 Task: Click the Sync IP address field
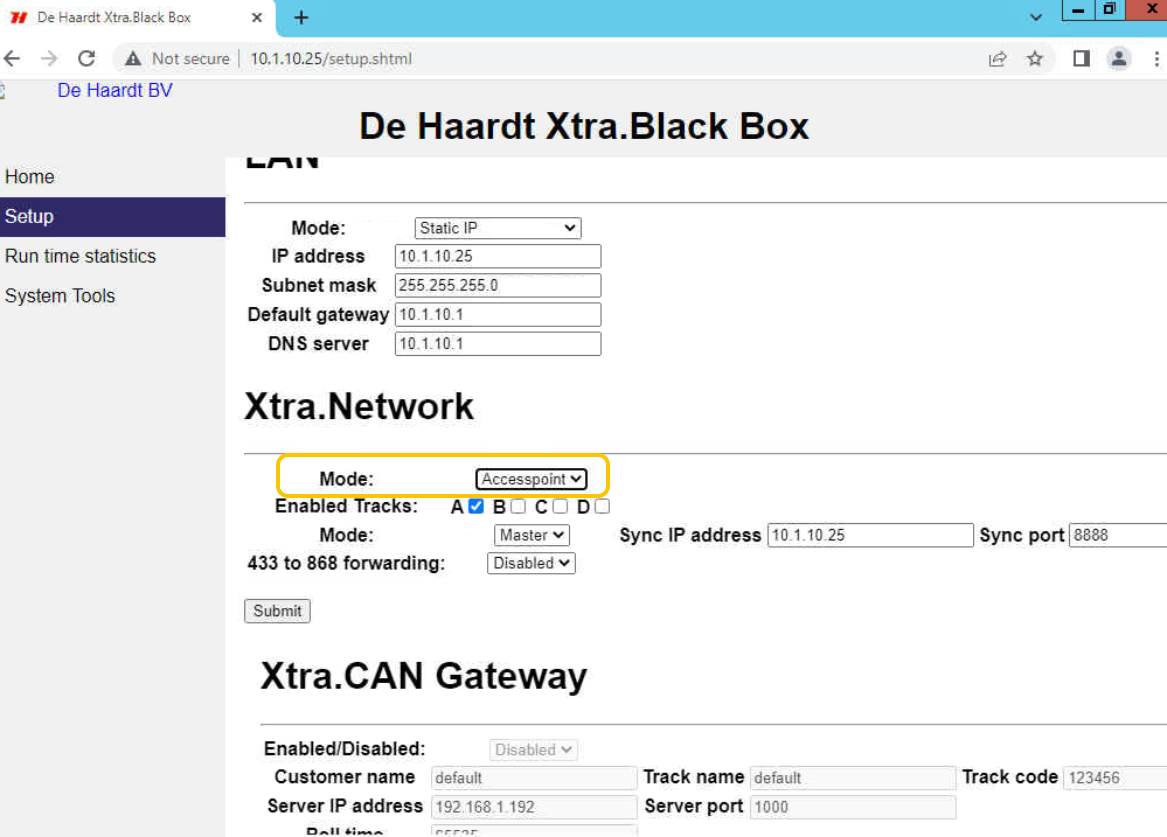(x=870, y=535)
